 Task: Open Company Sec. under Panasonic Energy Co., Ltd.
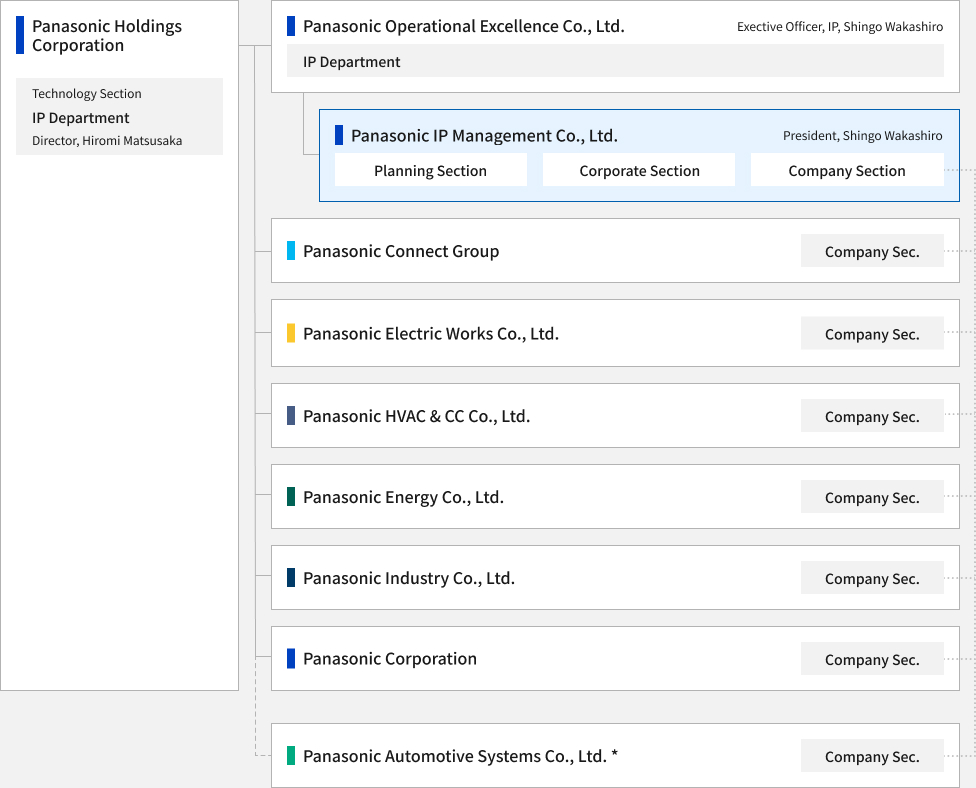point(871,497)
